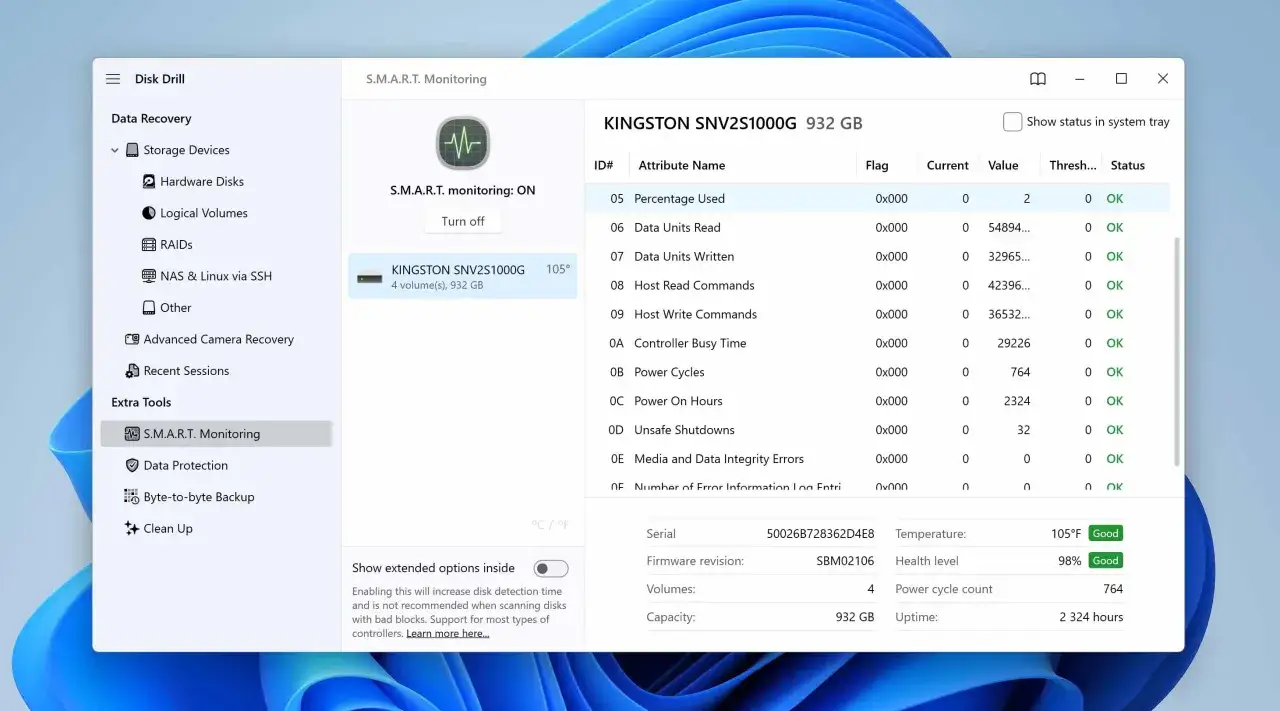This screenshot has width=1280, height=711.
Task: Select the Logical Volumes icon
Action: (x=150, y=213)
